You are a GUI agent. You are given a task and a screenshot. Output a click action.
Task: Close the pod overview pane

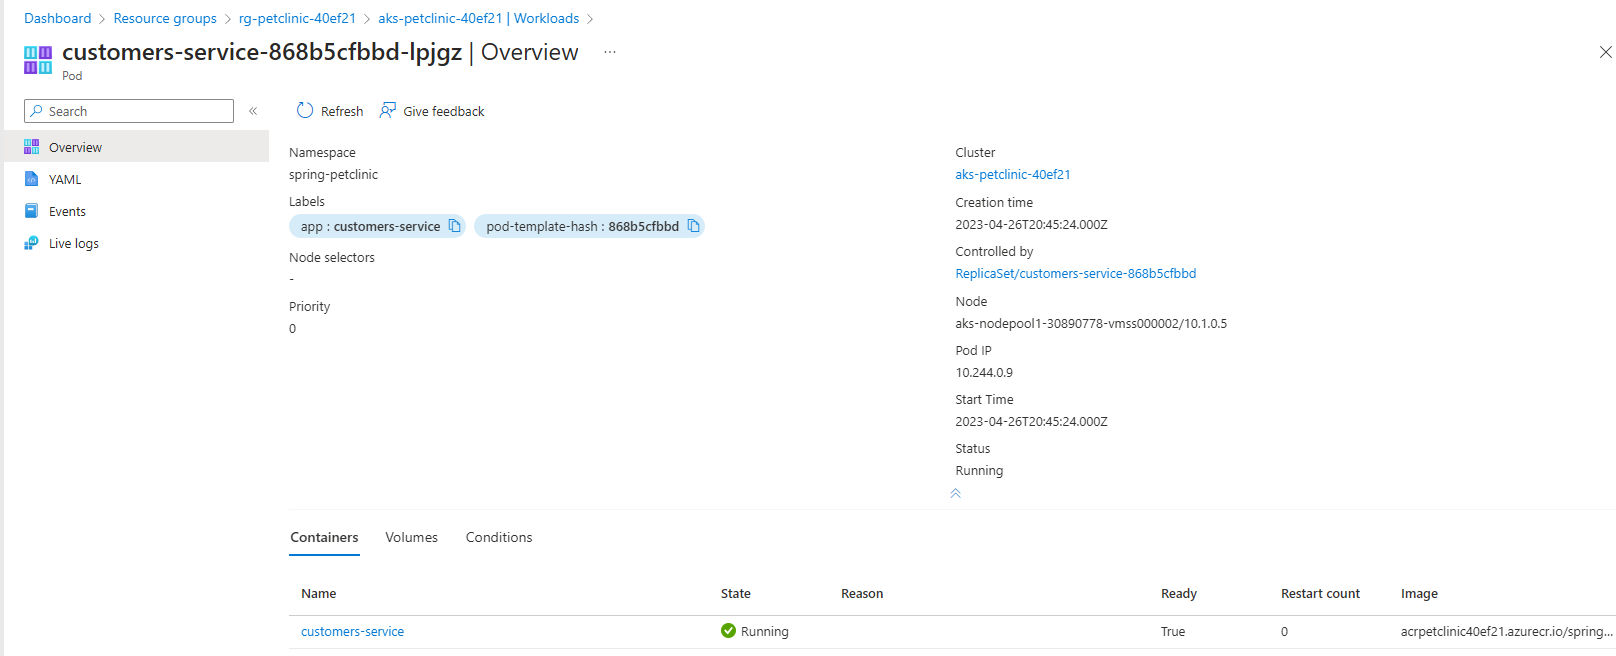click(1605, 52)
